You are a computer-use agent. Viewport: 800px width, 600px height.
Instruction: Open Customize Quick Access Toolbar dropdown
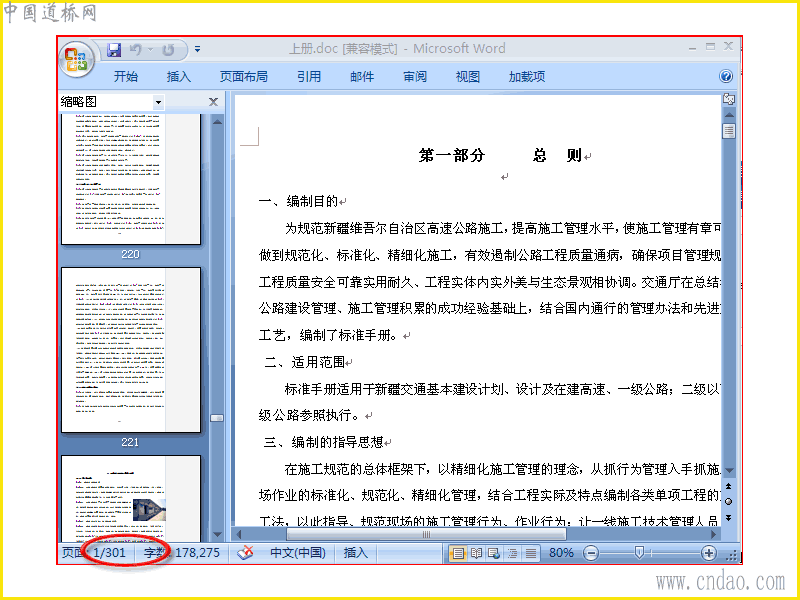click(197, 49)
